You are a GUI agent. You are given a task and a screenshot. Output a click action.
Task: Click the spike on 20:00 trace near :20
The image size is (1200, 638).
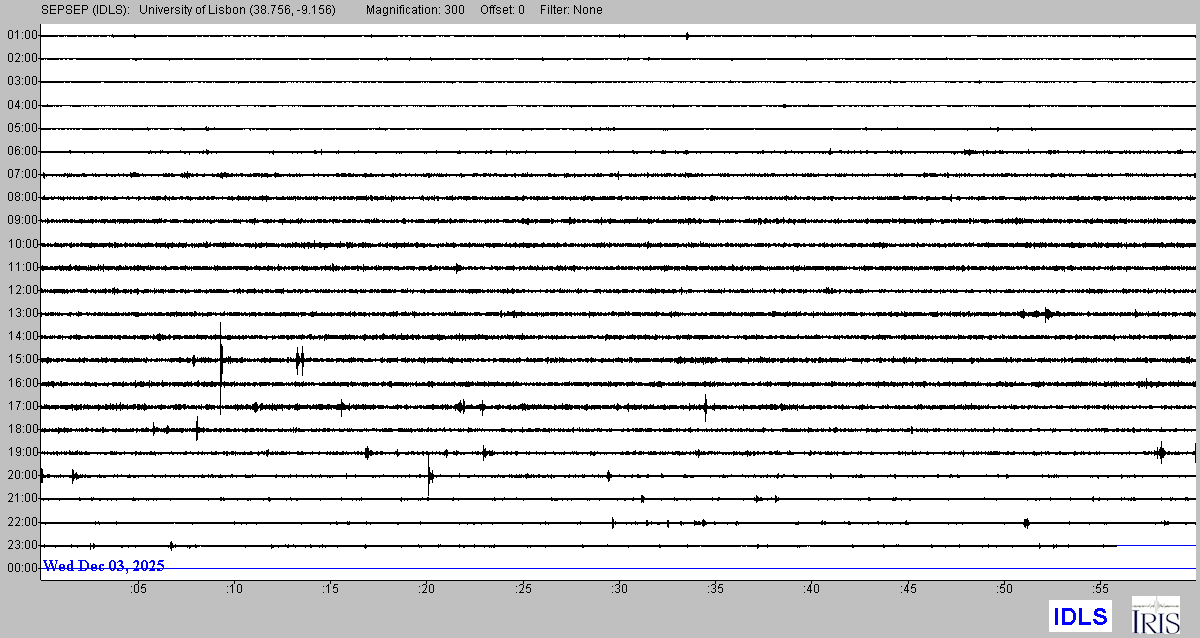429,477
